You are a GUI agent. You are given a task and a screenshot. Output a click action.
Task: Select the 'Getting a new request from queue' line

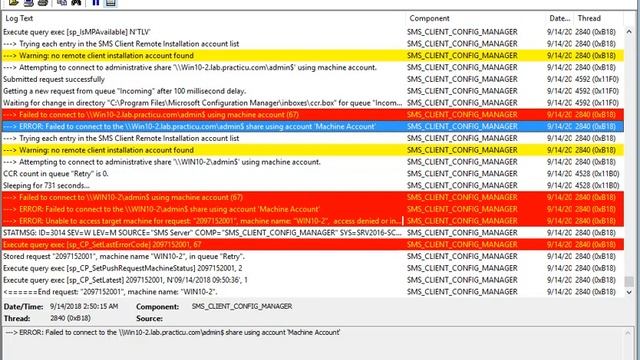tap(313, 91)
